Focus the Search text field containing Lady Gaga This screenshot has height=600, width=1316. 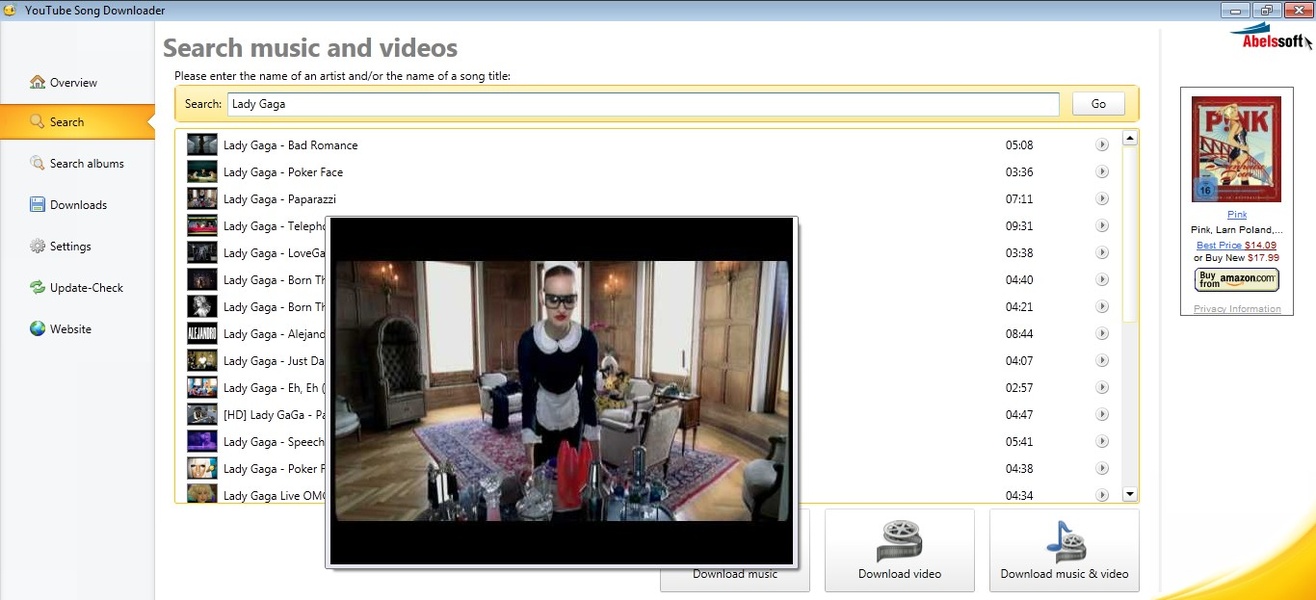point(643,104)
